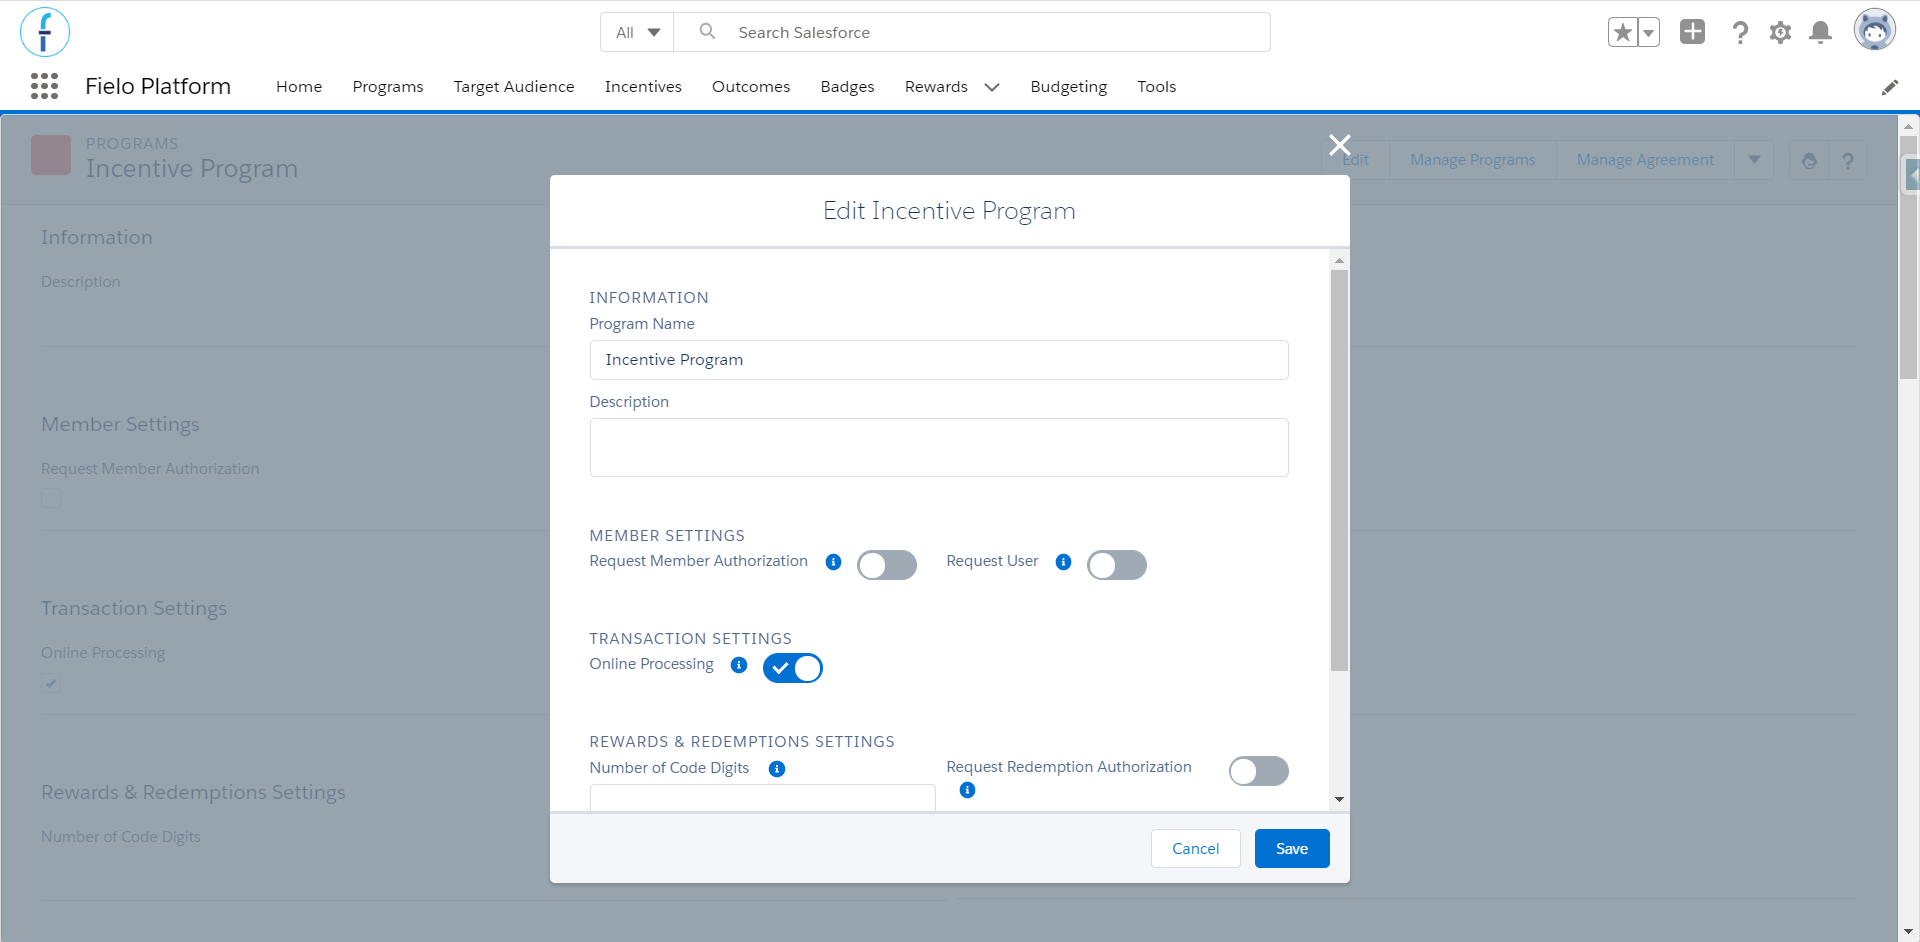Click the Number of Code Digits input
Viewport: 1920px width, 942px height.
click(x=763, y=798)
